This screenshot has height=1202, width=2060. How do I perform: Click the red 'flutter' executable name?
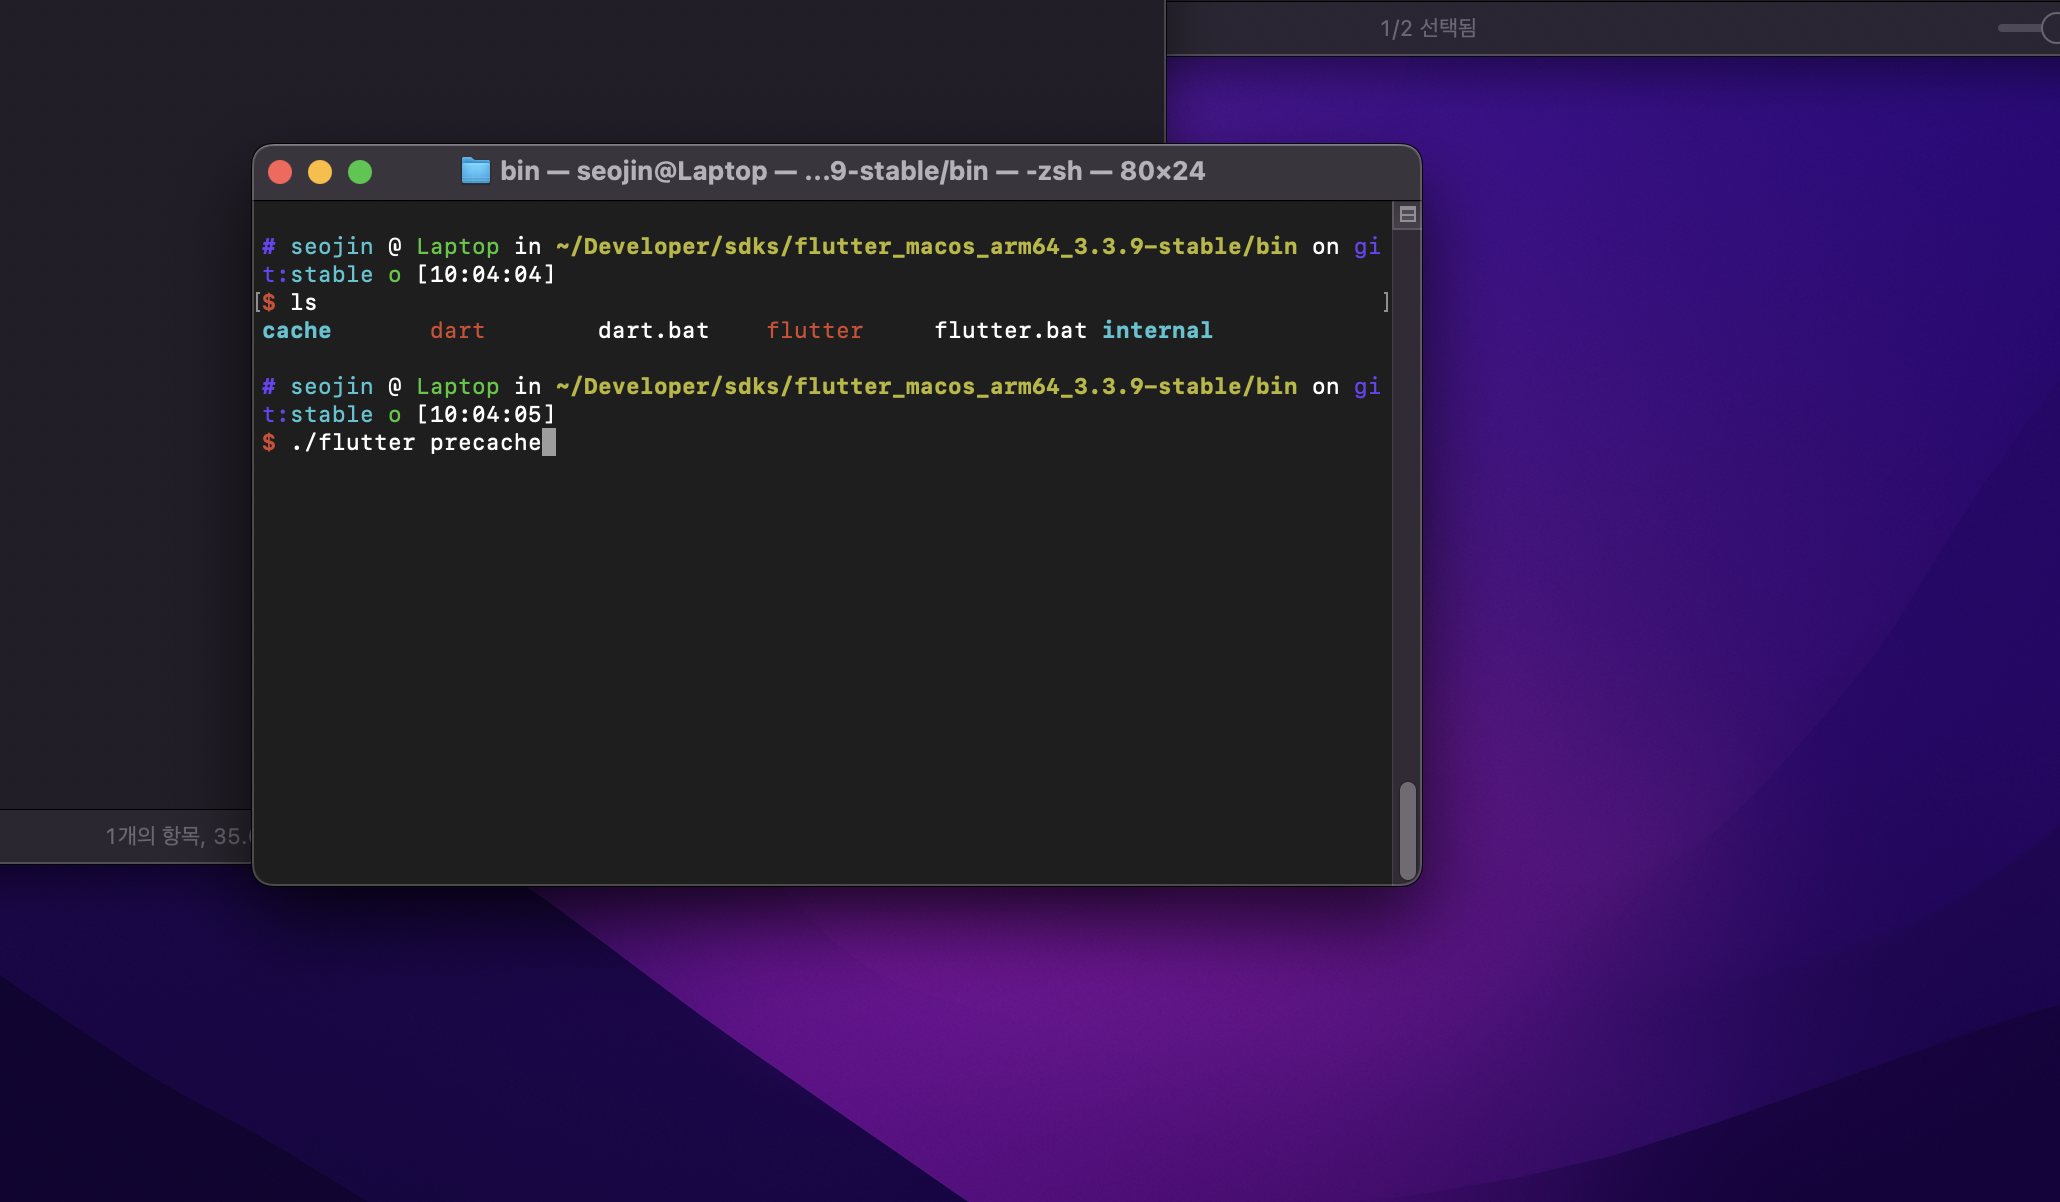pyautogui.click(x=814, y=331)
